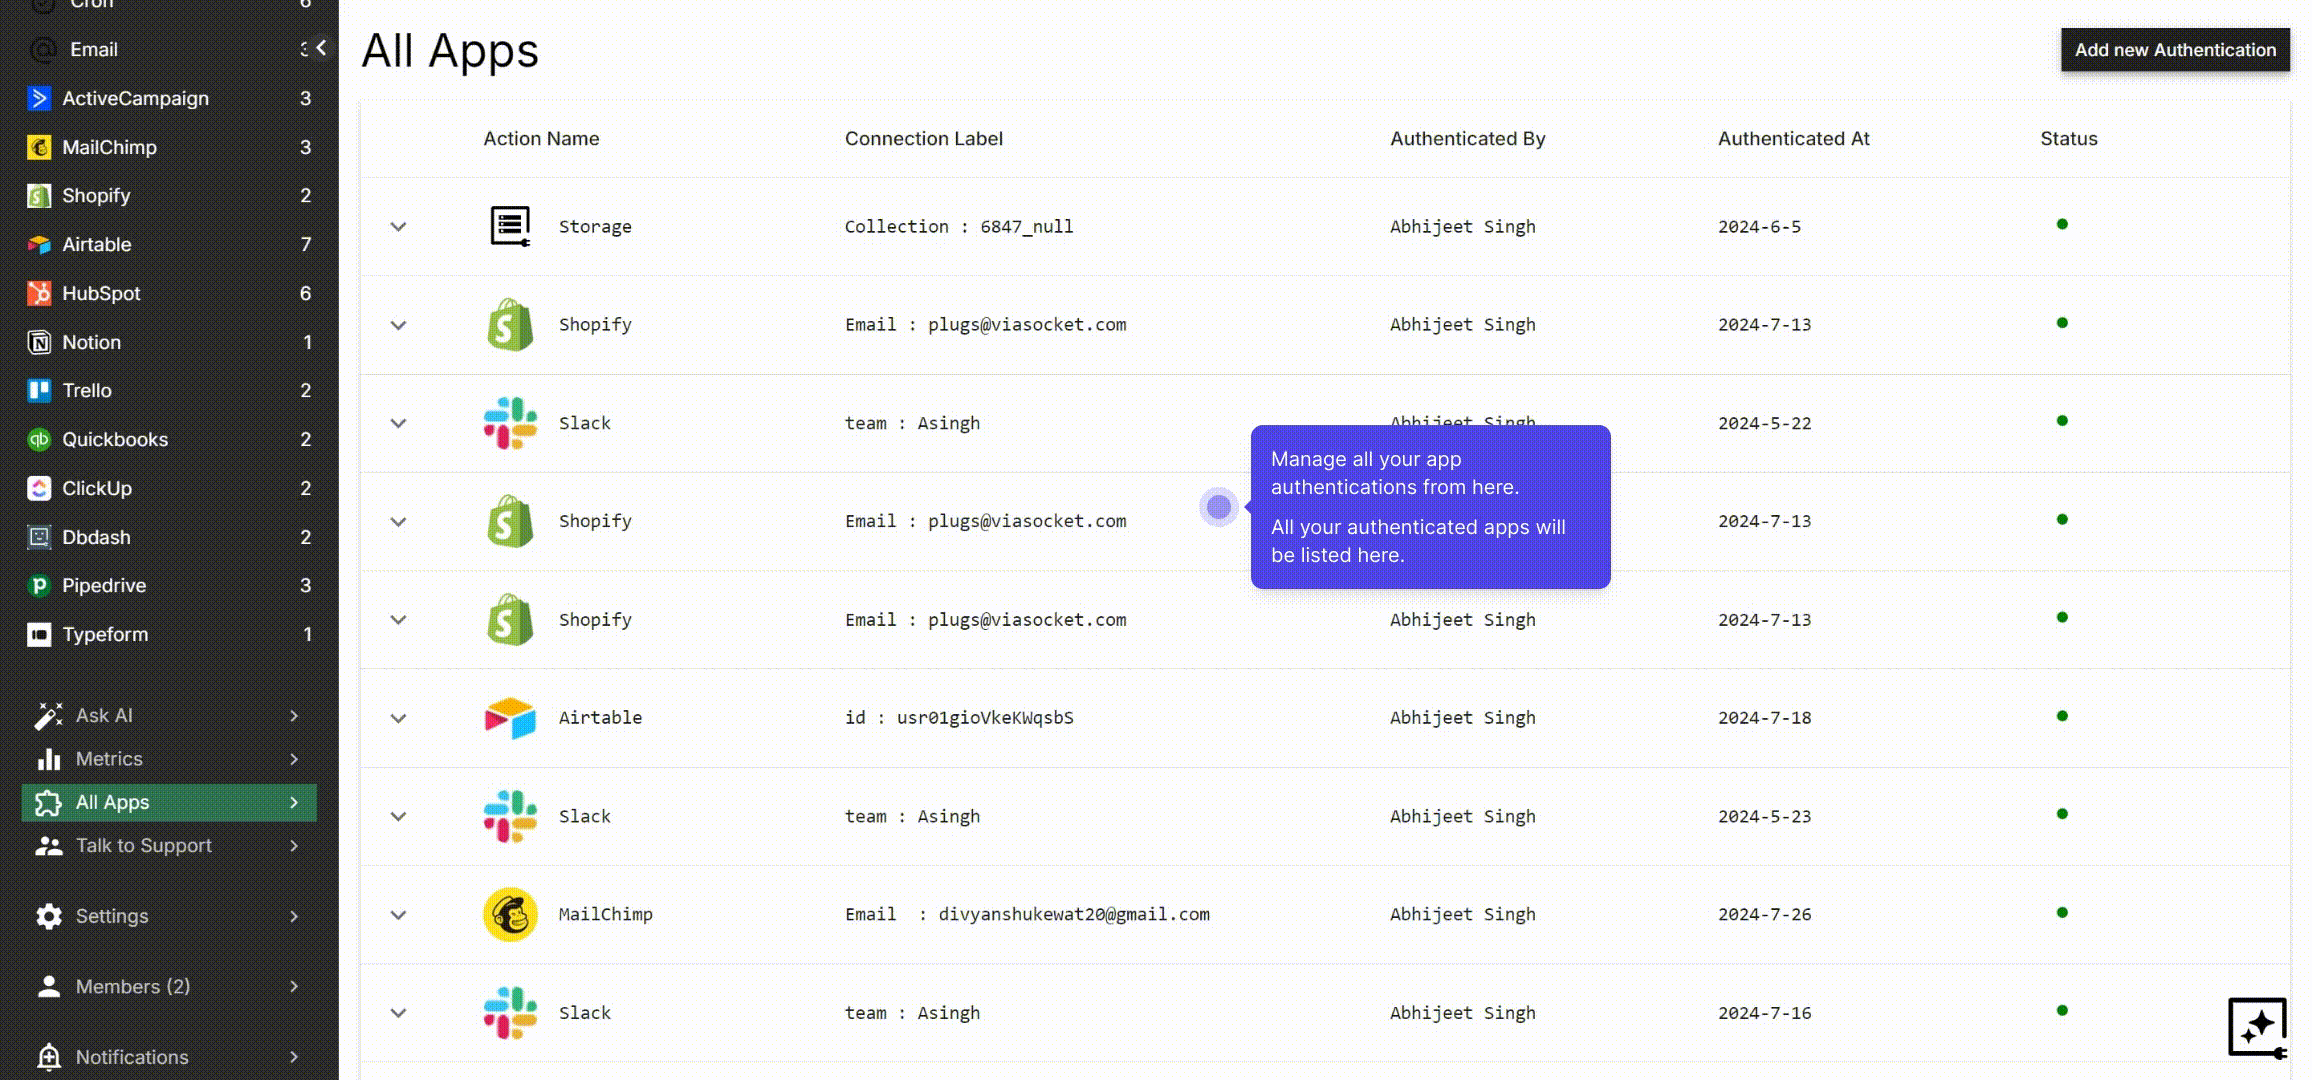The image size is (2312, 1080).
Task: Open the AI sparkle assistant icon
Action: pos(2257,1027)
